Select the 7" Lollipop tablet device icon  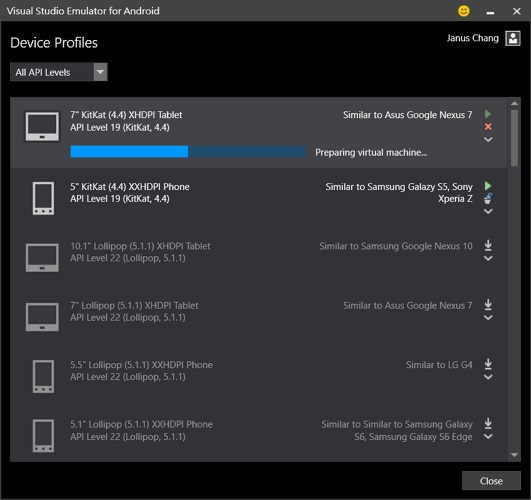(42, 317)
